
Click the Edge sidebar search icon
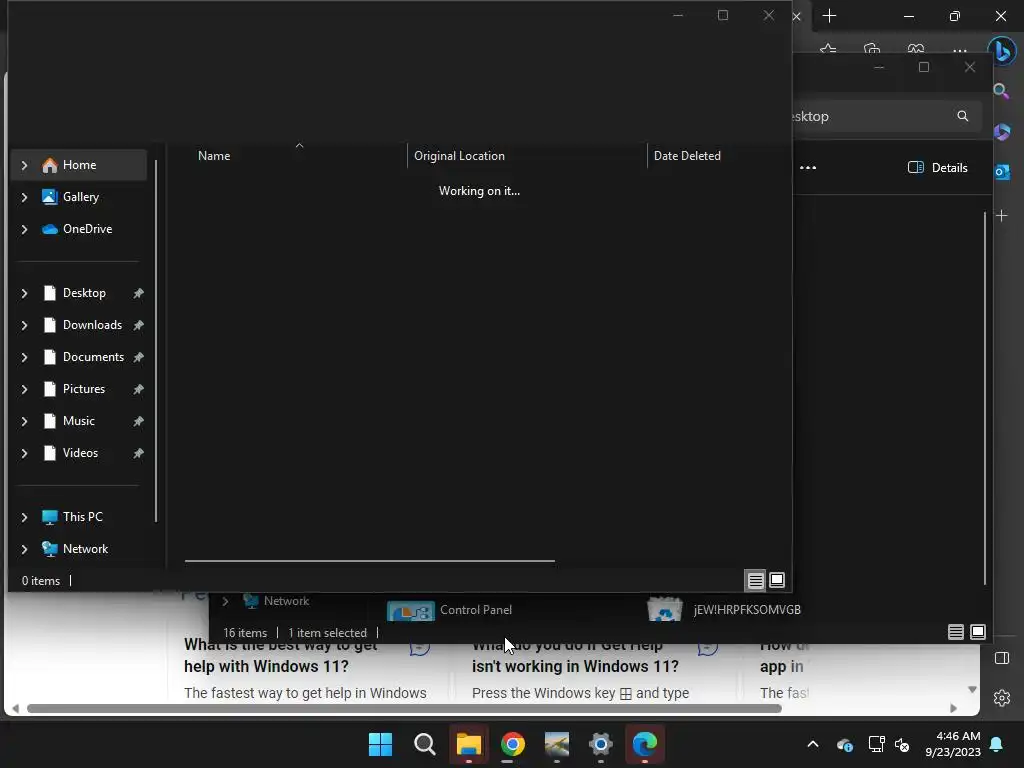(1001, 91)
